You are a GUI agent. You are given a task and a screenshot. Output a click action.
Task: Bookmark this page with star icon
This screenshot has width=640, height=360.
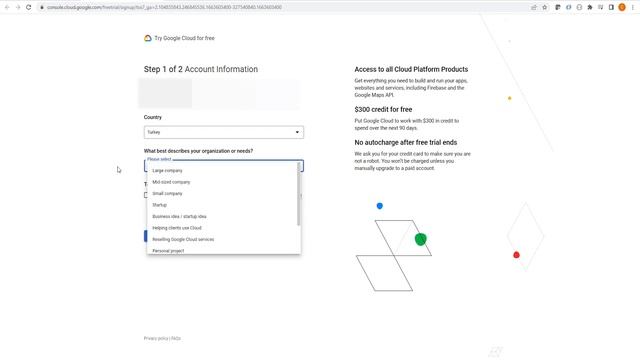[x=544, y=7]
